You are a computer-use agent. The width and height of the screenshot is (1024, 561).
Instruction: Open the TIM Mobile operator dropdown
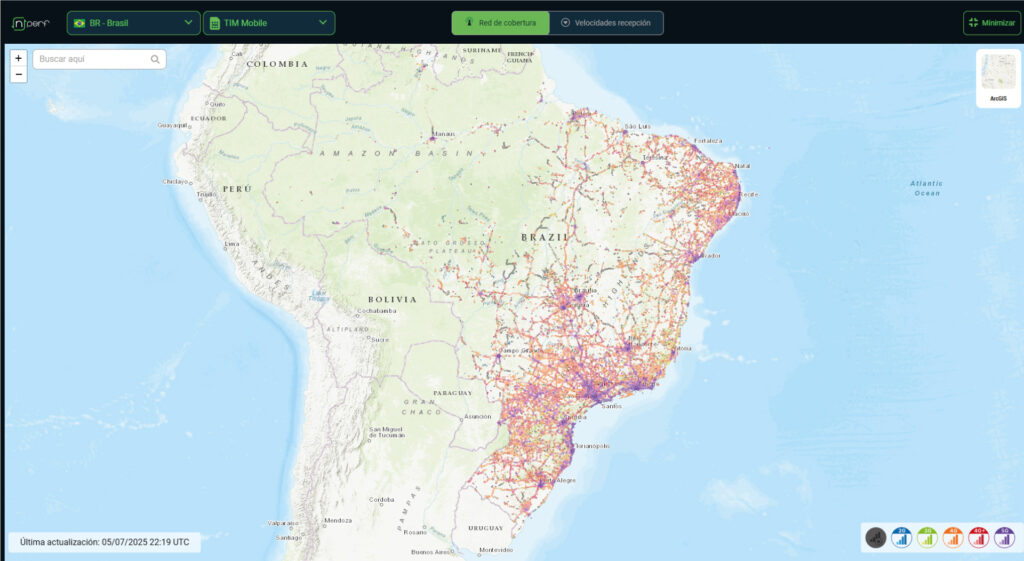click(269, 23)
